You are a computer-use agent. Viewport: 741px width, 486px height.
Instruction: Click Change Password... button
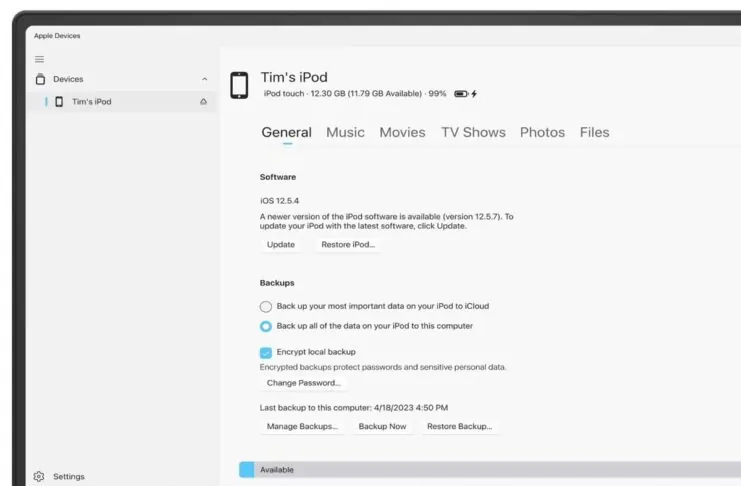pos(303,383)
